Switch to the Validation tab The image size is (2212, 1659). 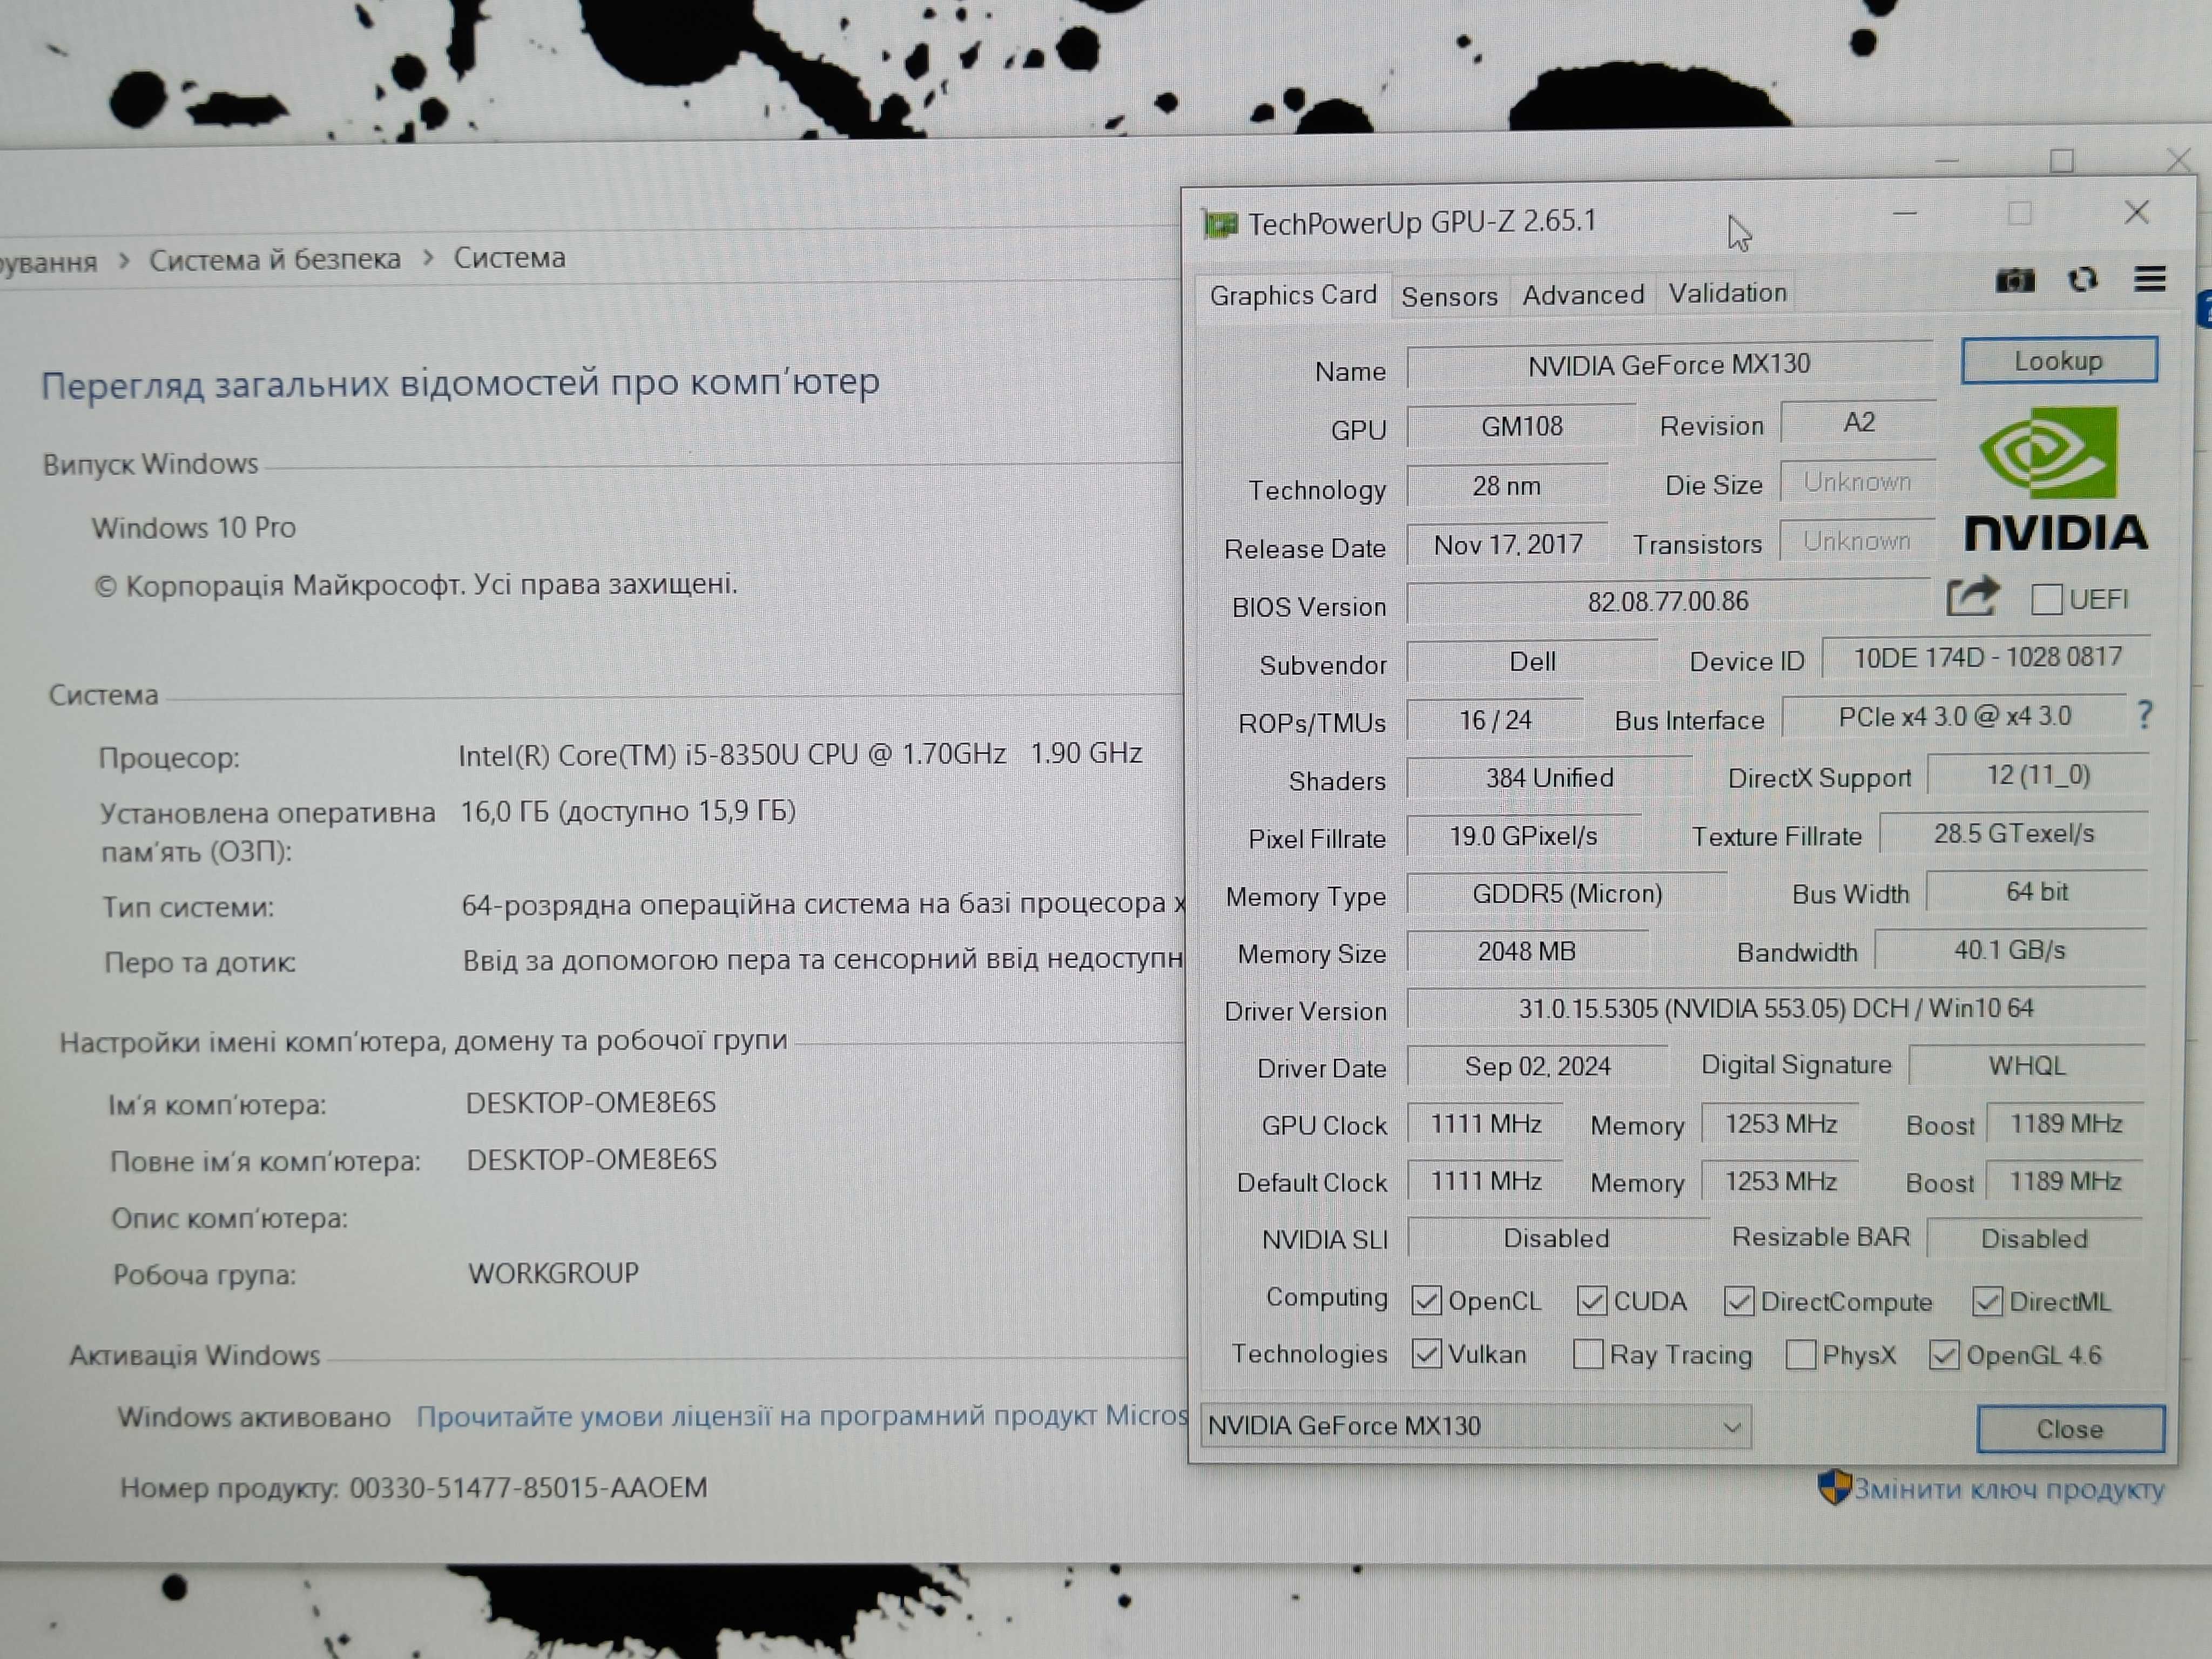coord(1727,293)
